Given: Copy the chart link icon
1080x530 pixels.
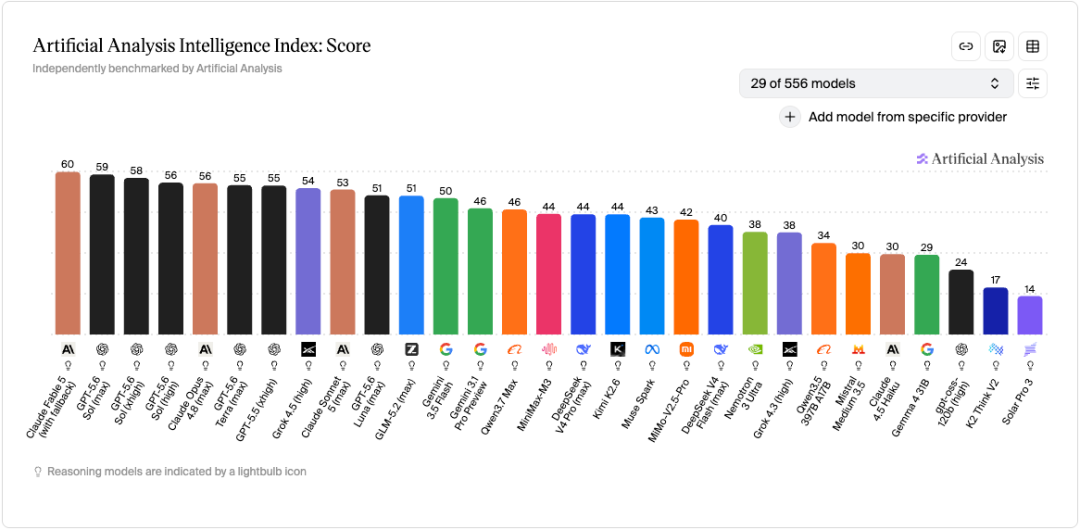Looking at the screenshot, I should 966,46.
